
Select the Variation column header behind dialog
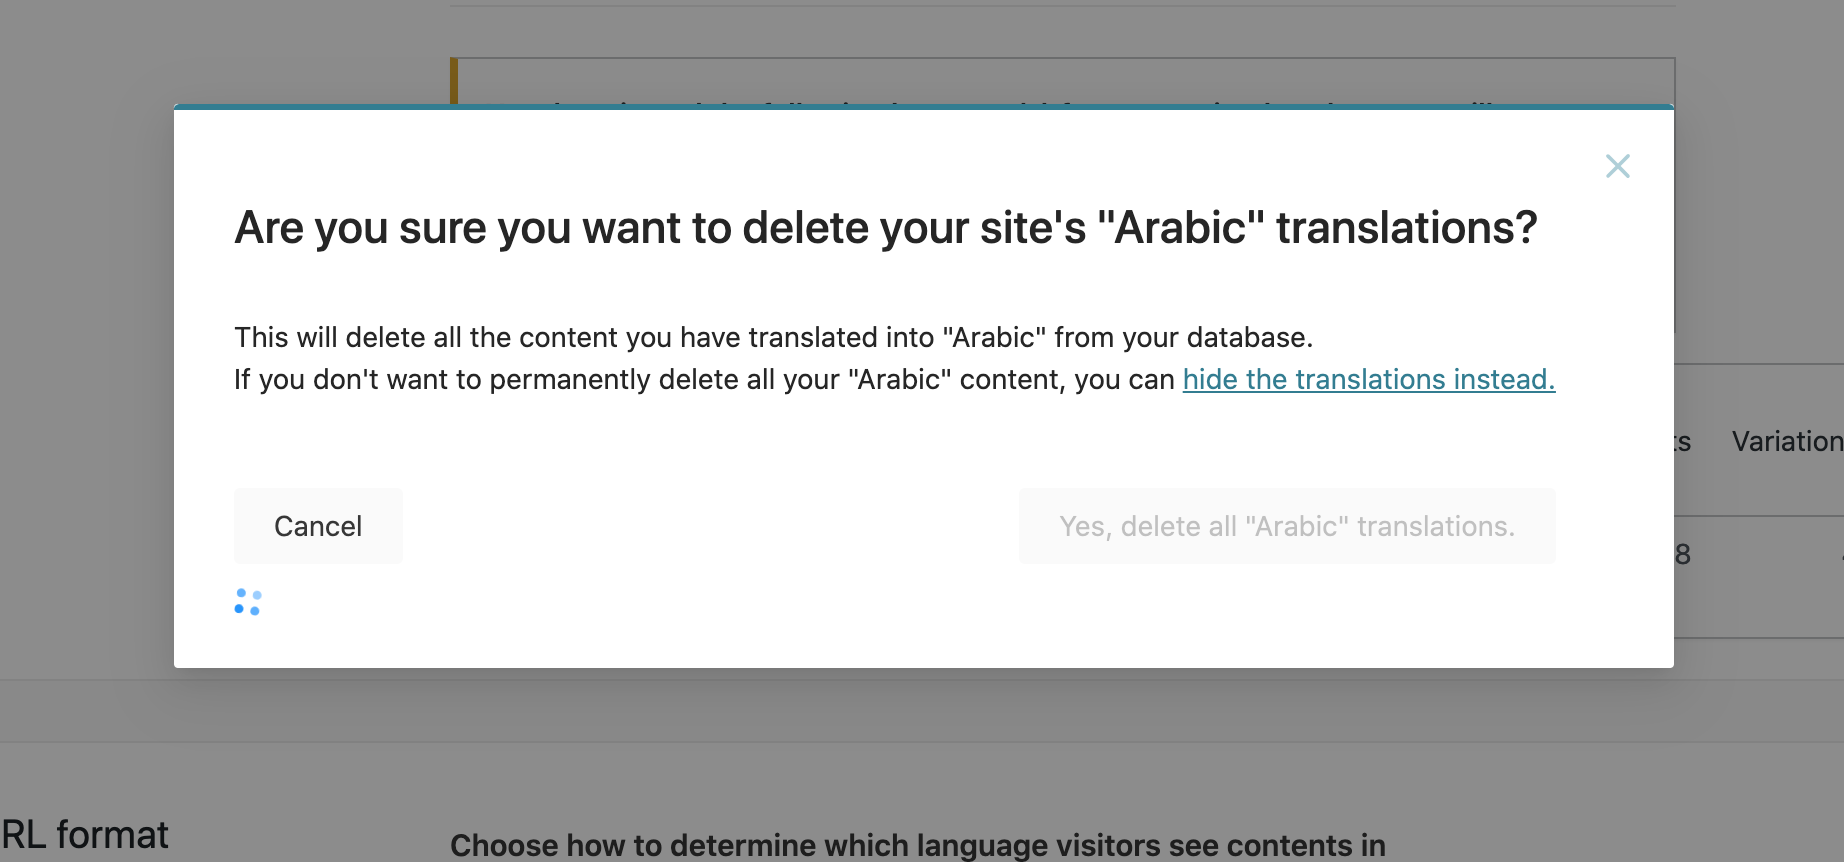[x=1787, y=441]
